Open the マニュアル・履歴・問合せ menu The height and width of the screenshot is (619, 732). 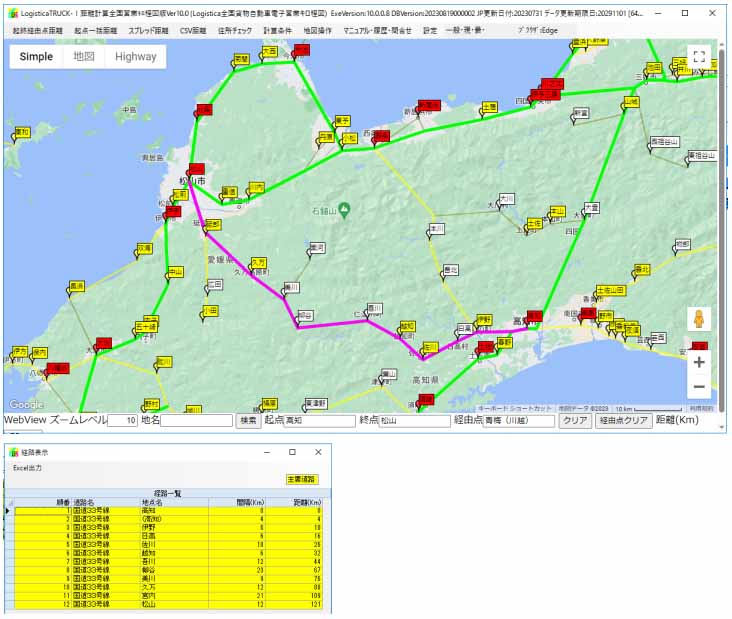378,30
